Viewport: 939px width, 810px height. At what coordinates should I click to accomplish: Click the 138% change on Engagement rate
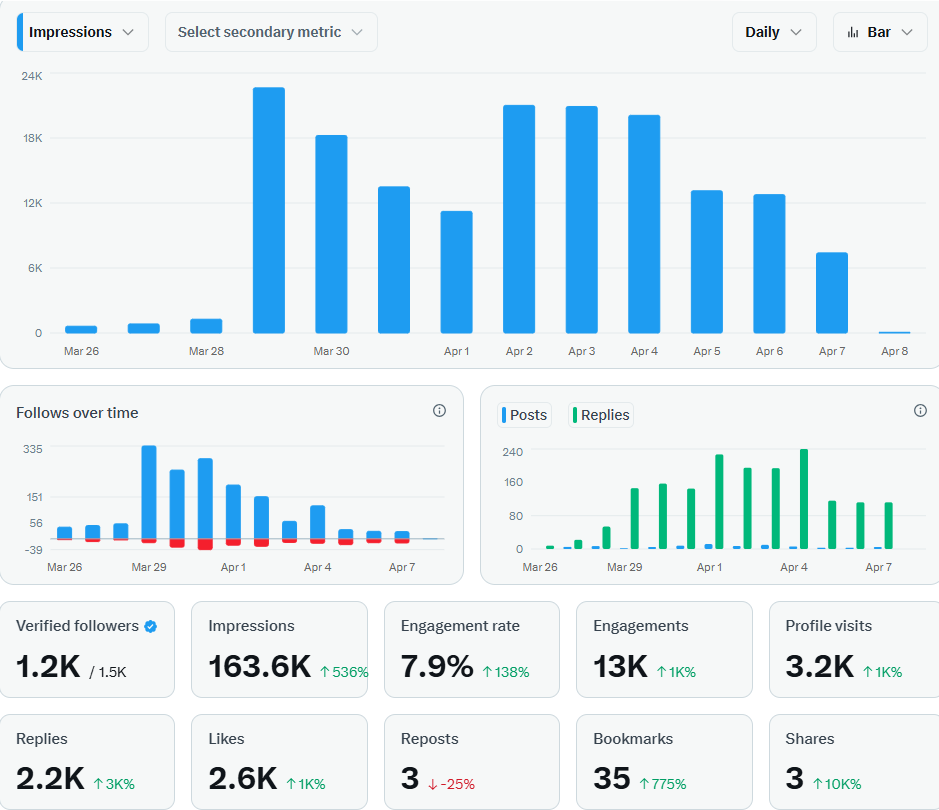coord(506,672)
